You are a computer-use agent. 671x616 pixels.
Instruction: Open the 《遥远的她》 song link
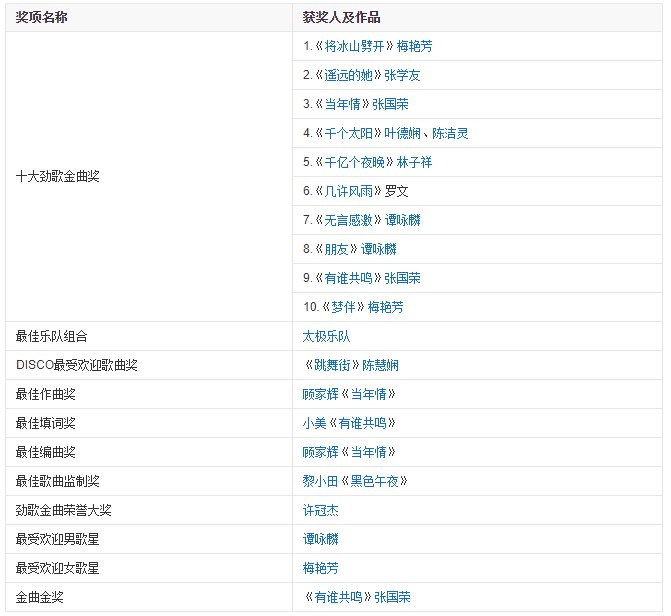348,75
